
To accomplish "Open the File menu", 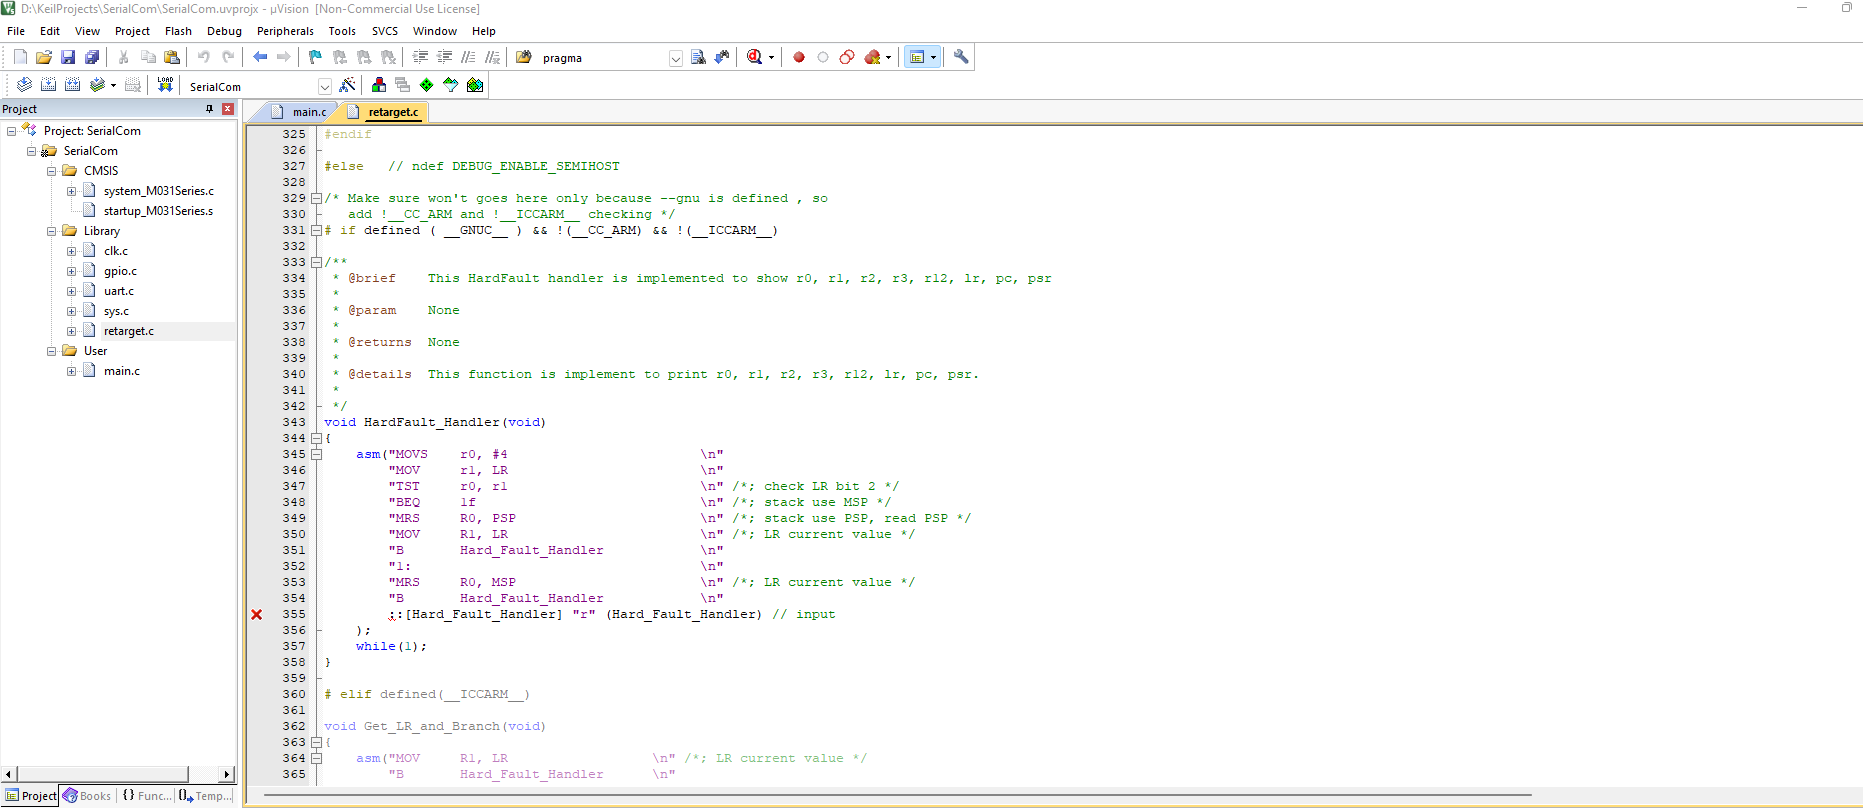I will [x=16, y=31].
